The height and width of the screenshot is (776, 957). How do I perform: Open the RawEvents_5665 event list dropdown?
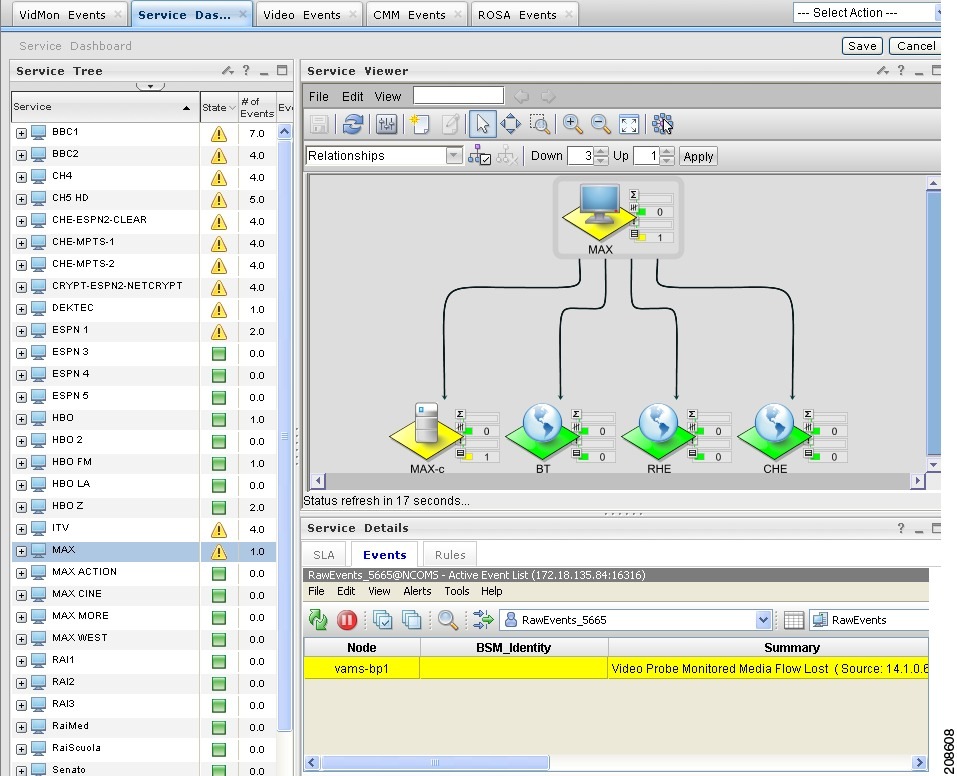tap(763, 620)
